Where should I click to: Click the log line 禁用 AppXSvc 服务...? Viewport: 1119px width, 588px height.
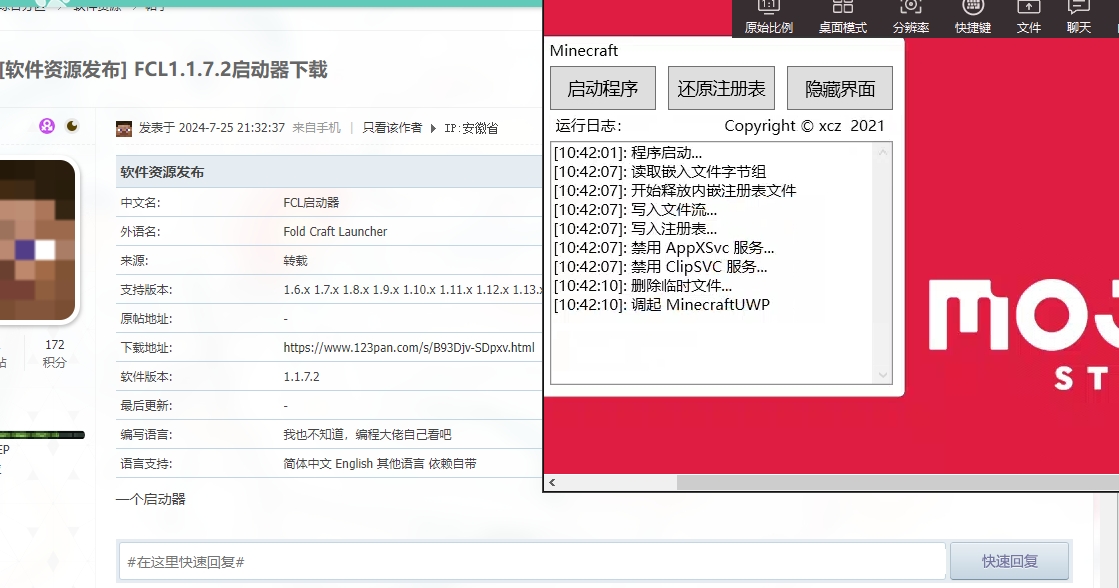pos(664,248)
